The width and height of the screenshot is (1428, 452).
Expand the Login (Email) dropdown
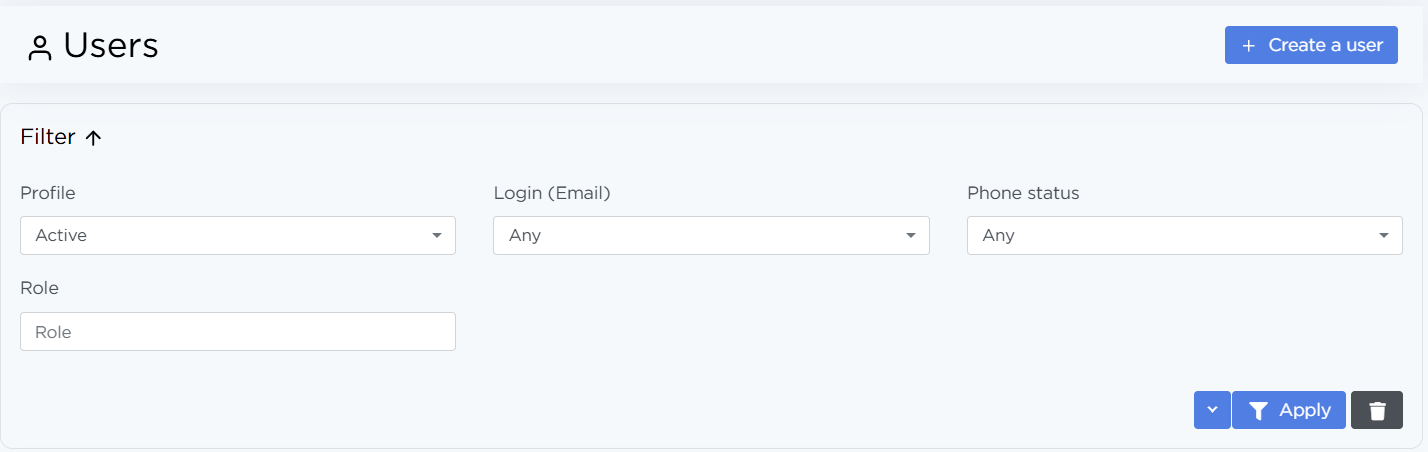pyautogui.click(x=710, y=236)
